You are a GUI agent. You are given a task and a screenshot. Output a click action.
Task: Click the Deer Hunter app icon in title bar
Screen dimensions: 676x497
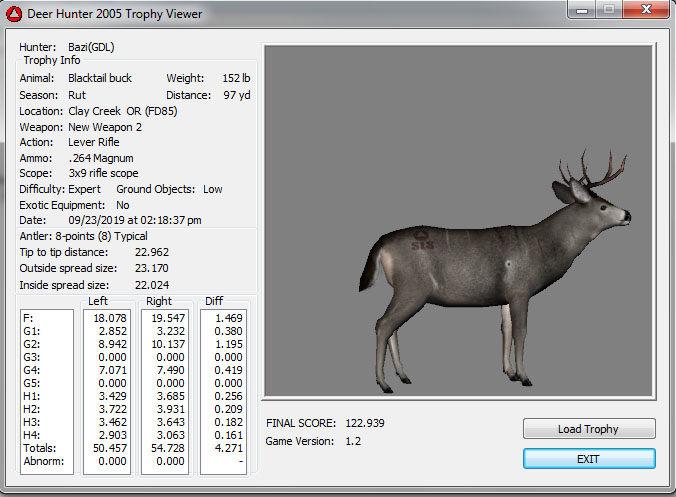point(14,14)
